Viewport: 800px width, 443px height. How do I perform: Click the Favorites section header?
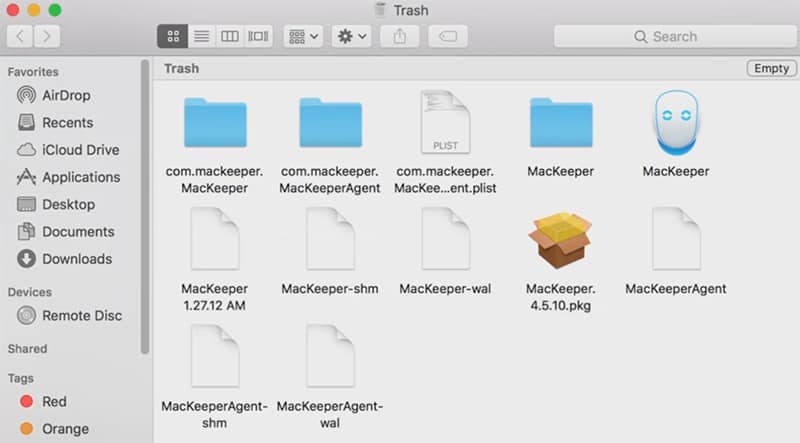pos(33,72)
